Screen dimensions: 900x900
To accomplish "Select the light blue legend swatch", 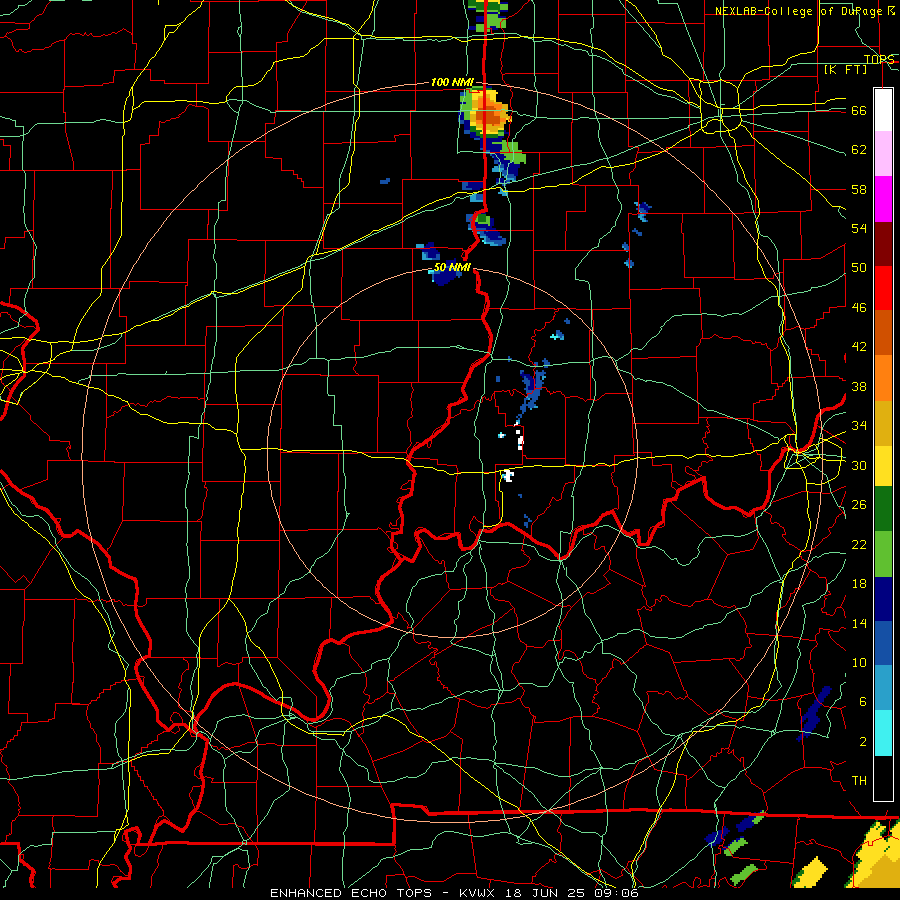I will click(883, 687).
